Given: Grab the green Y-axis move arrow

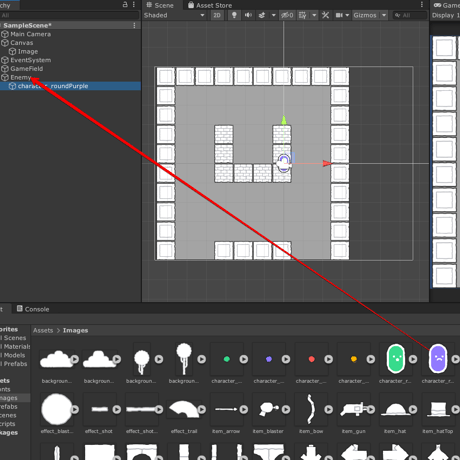Looking at the screenshot, I should coord(284,120).
